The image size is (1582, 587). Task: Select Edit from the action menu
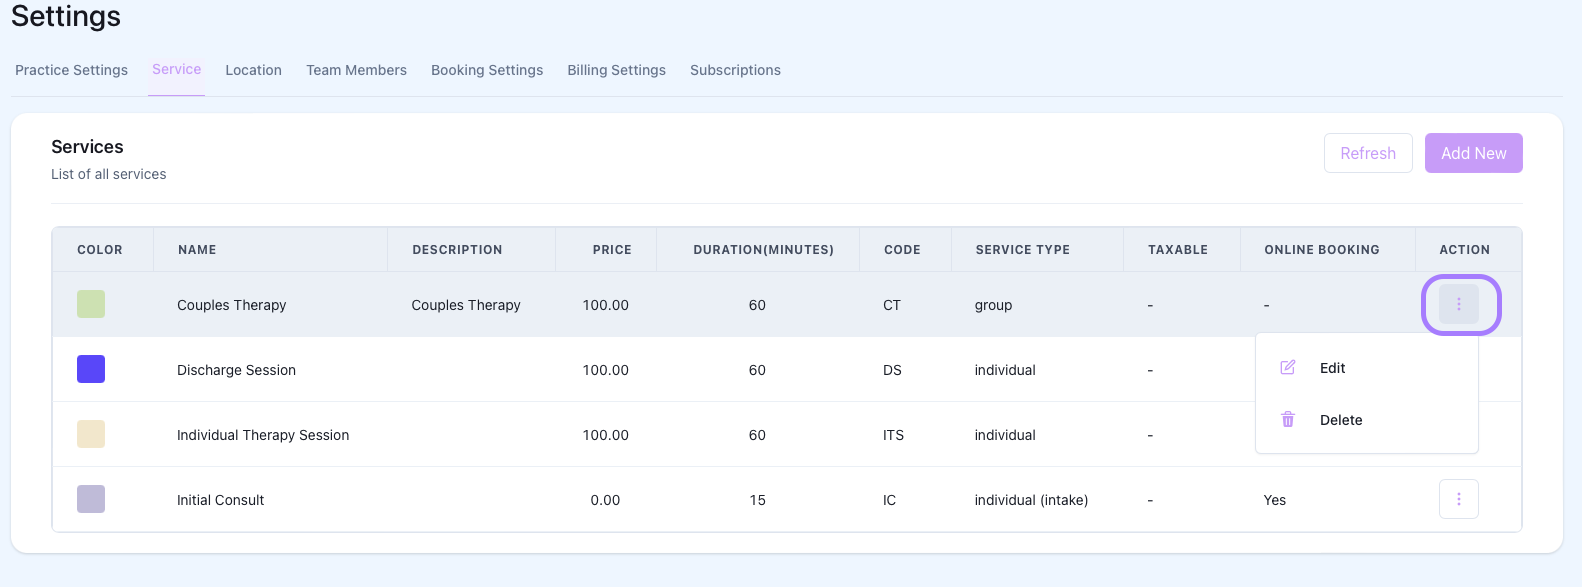(x=1332, y=368)
